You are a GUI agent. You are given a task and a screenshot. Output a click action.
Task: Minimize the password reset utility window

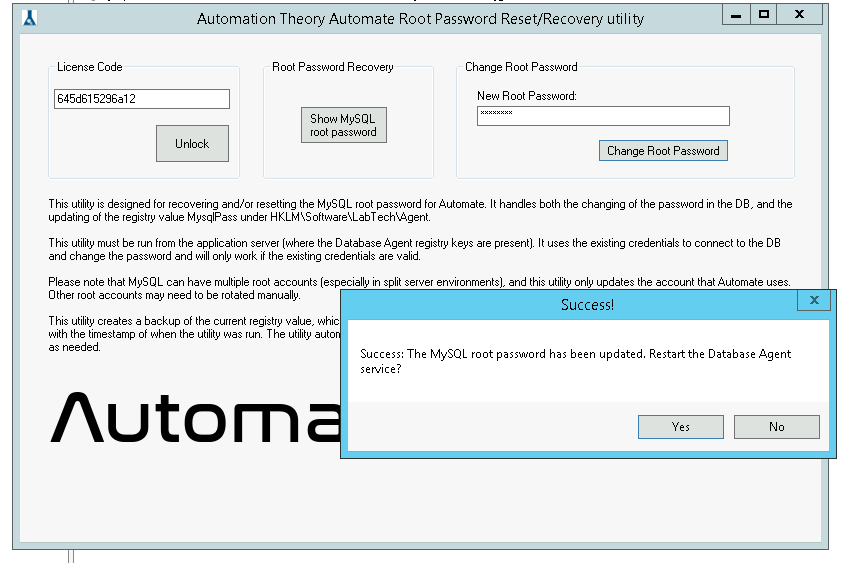pos(735,16)
